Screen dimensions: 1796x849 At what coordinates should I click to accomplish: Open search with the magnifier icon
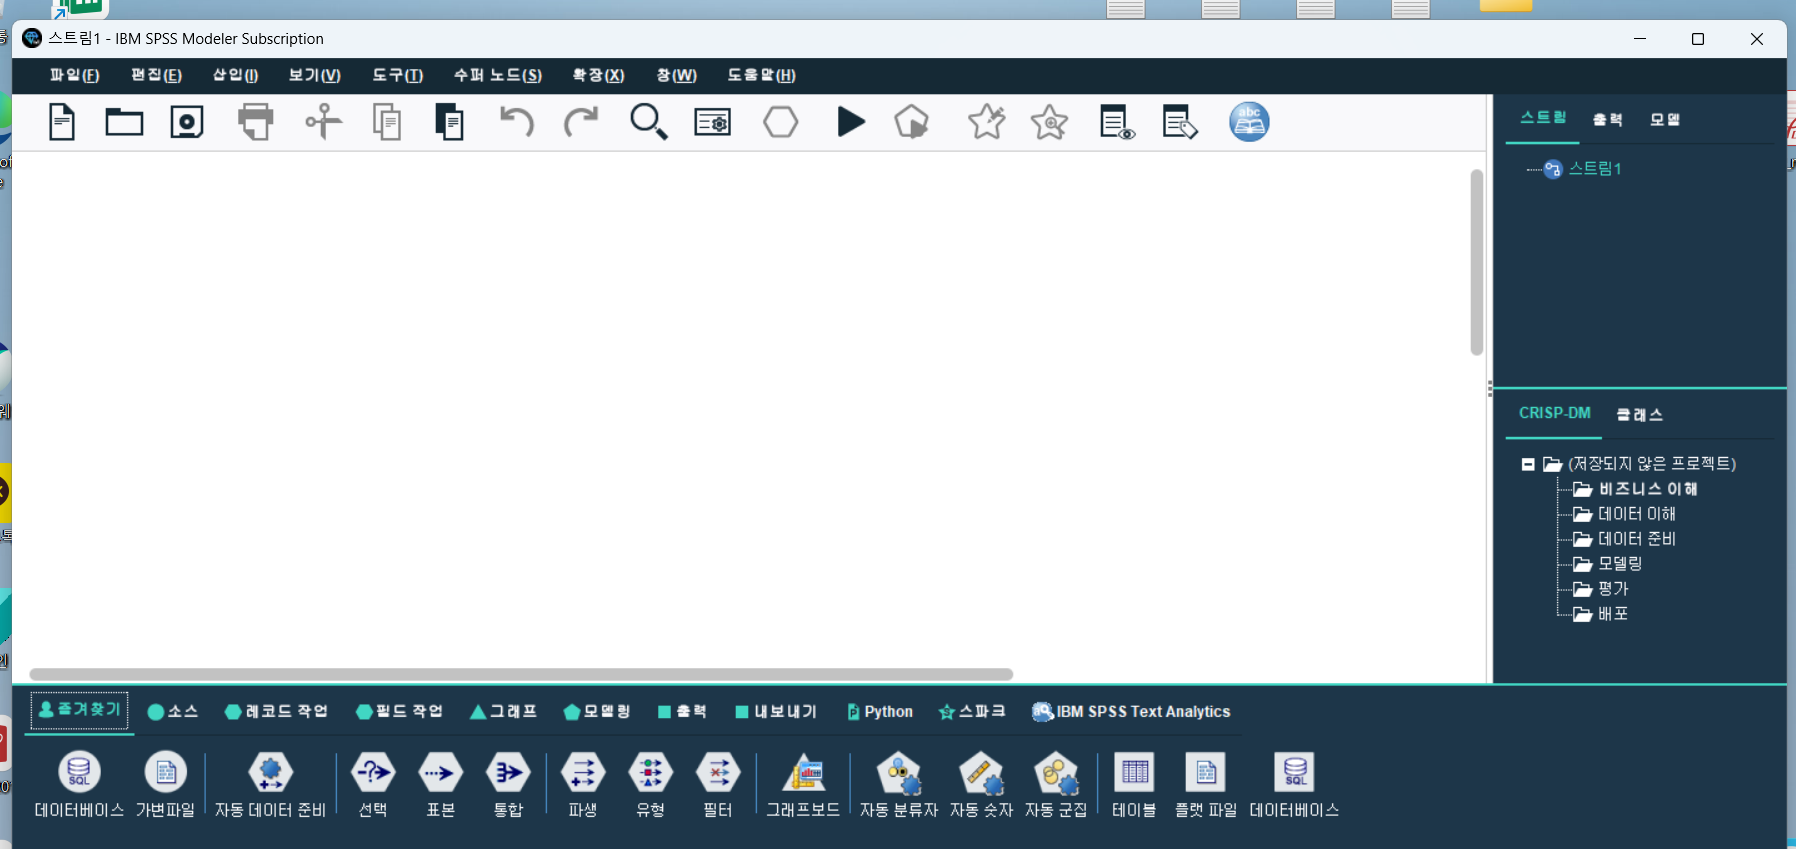(648, 122)
